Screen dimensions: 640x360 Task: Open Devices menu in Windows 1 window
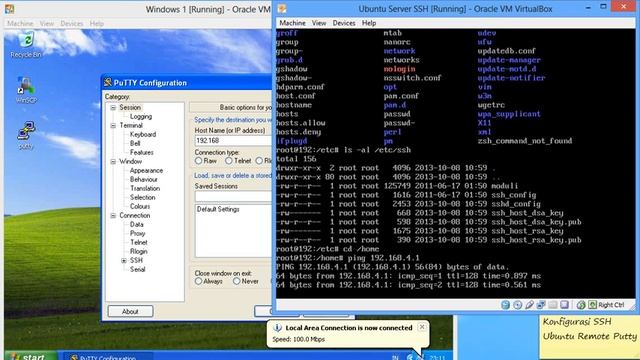point(71,24)
